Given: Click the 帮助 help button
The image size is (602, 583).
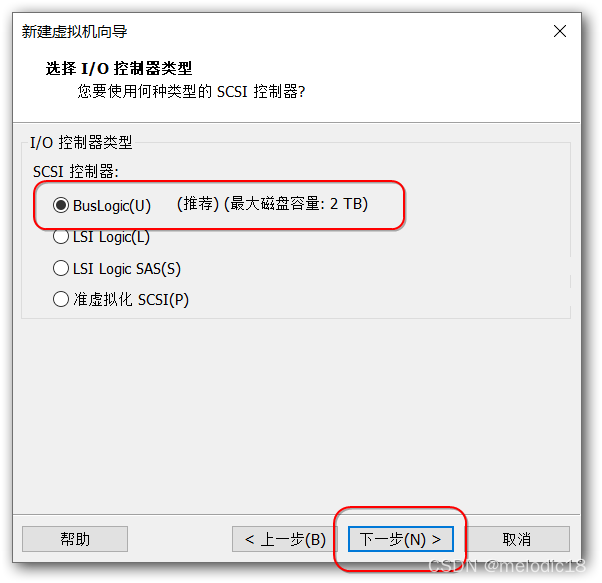Looking at the screenshot, I should click(75, 539).
